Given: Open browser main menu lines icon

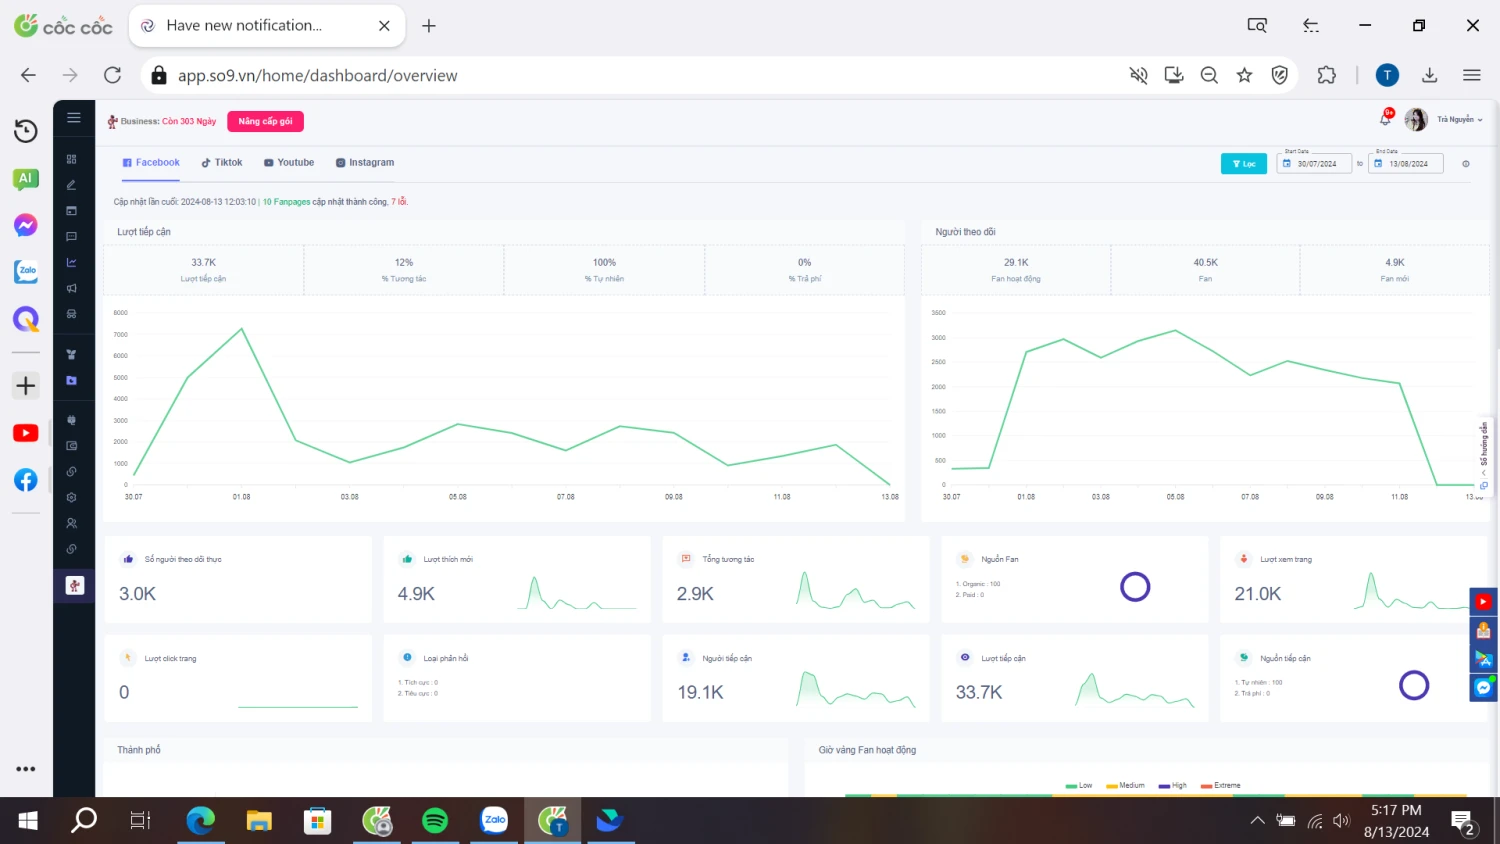Looking at the screenshot, I should [1472, 75].
